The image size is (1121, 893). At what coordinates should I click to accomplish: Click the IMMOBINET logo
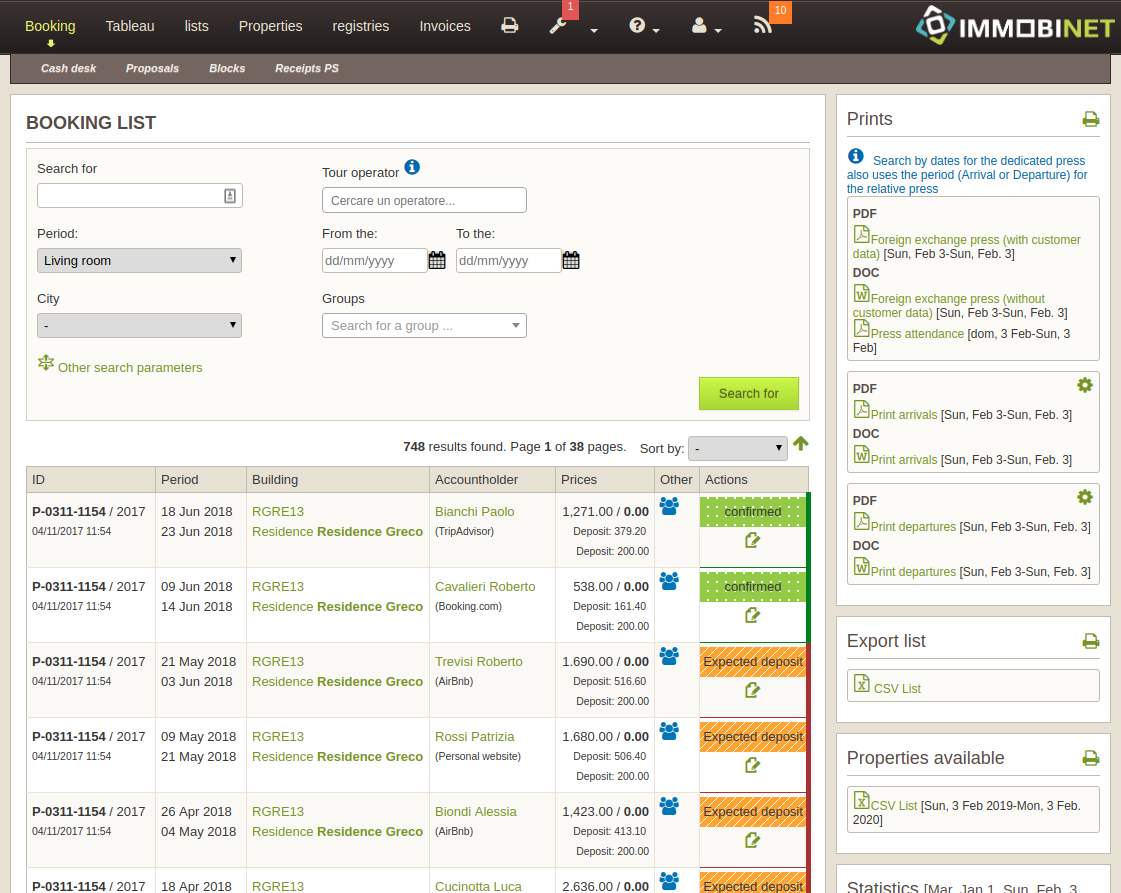tap(1015, 26)
